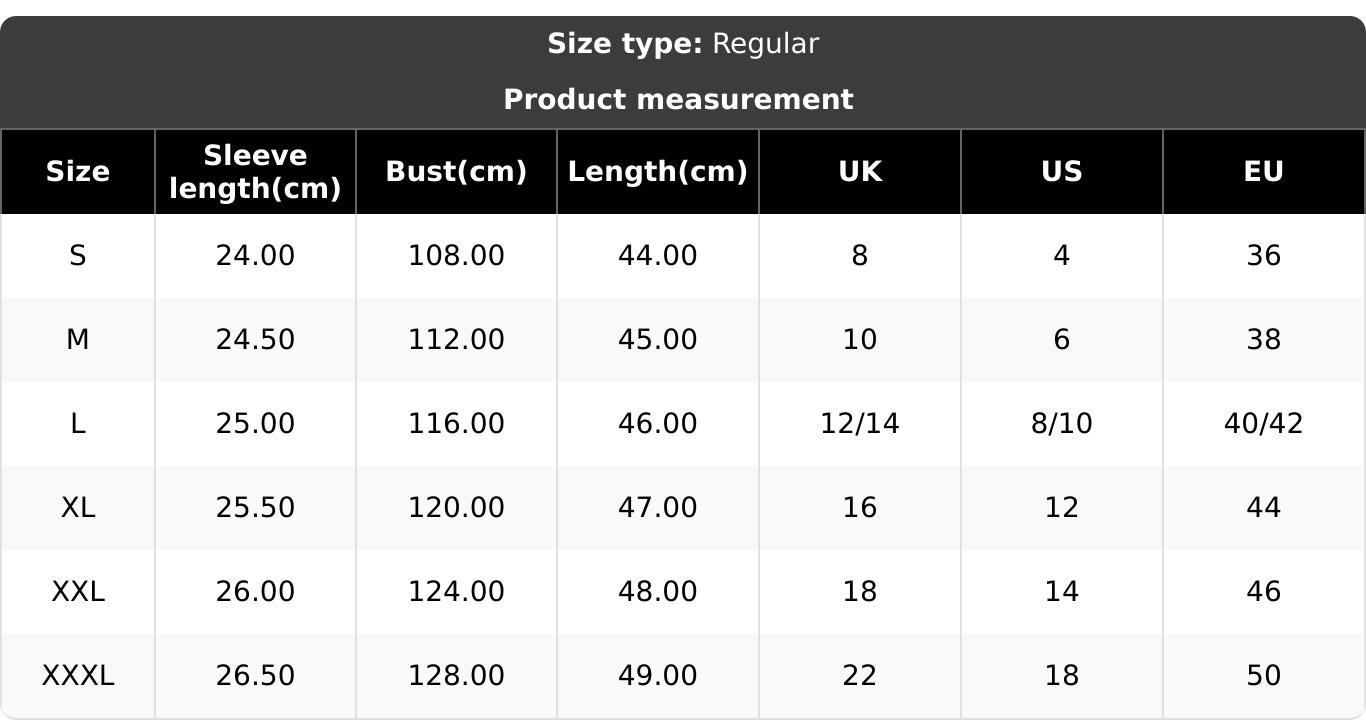Click the 40/42 EU size cell
The width and height of the screenshot is (1366, 720).
tap(1264, 424)
